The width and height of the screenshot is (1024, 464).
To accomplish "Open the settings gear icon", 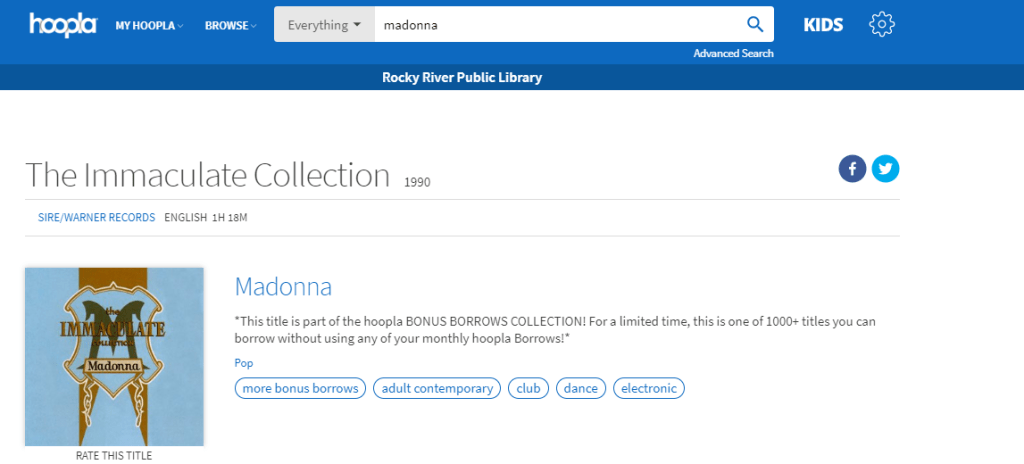I will pyautogui.click(x=881, y=24).
